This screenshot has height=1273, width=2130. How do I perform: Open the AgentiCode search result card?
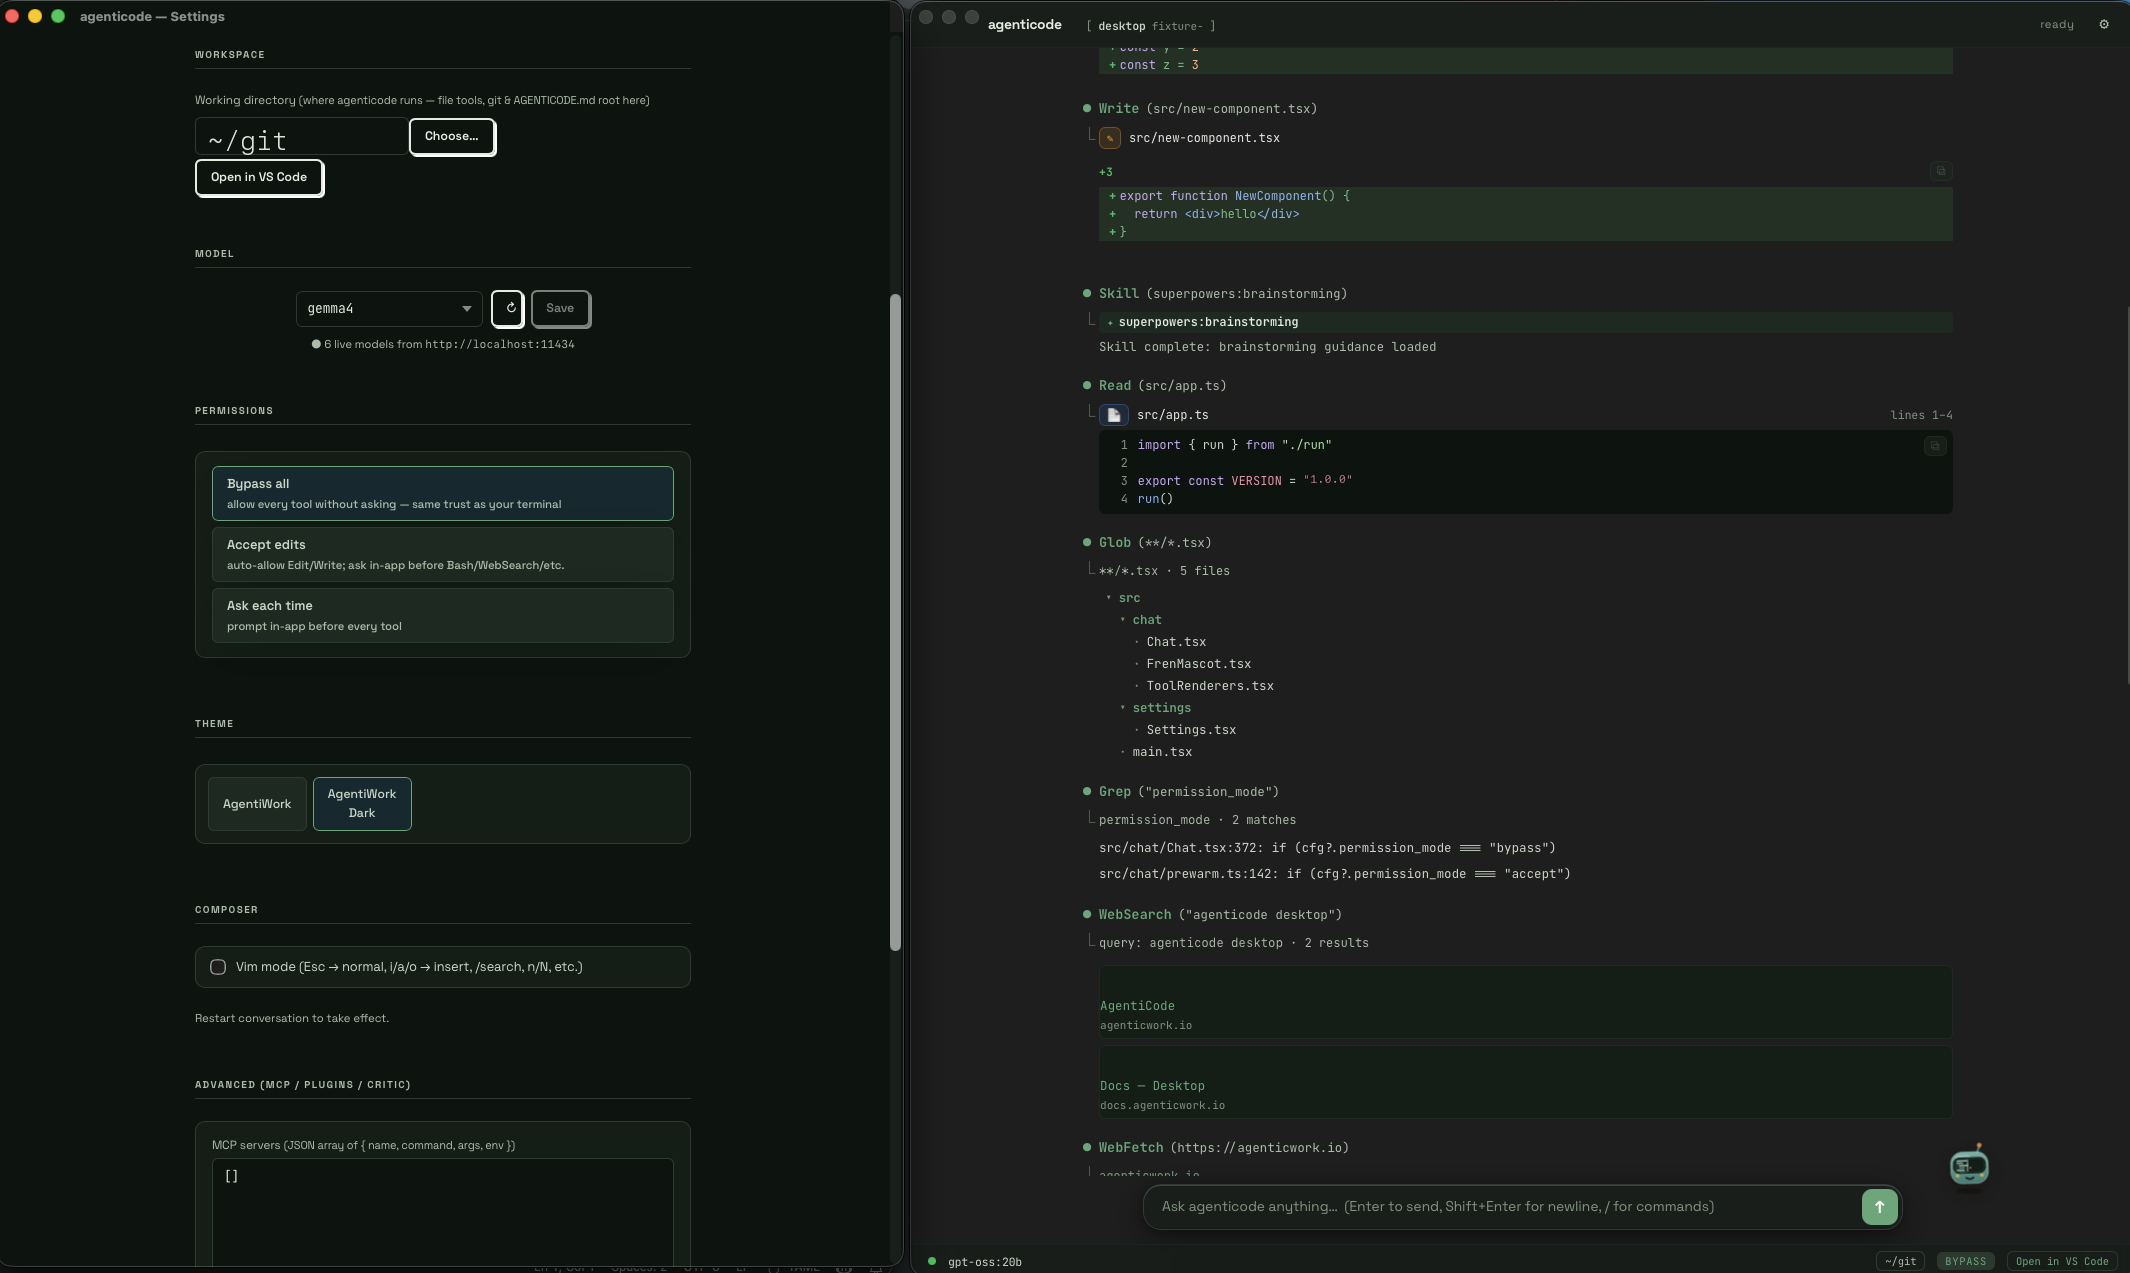pos(1525,1002)
